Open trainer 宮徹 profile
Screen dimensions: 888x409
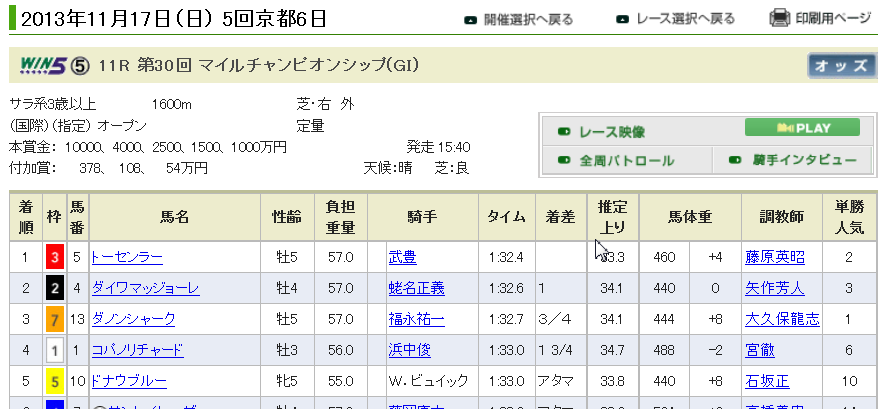760,350
